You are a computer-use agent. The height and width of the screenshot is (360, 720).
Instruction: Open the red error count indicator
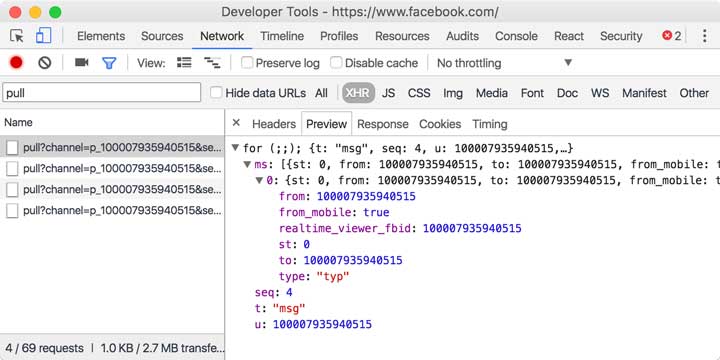(x=671, y=36)
